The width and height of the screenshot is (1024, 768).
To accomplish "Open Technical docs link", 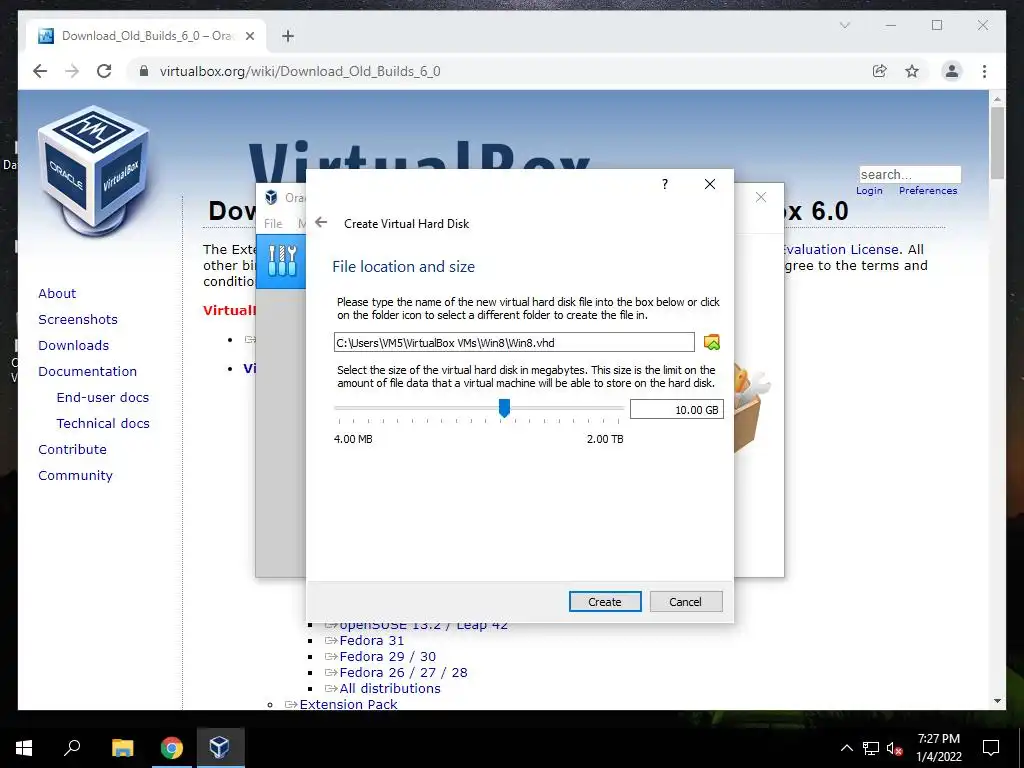I will click(103, 423).
